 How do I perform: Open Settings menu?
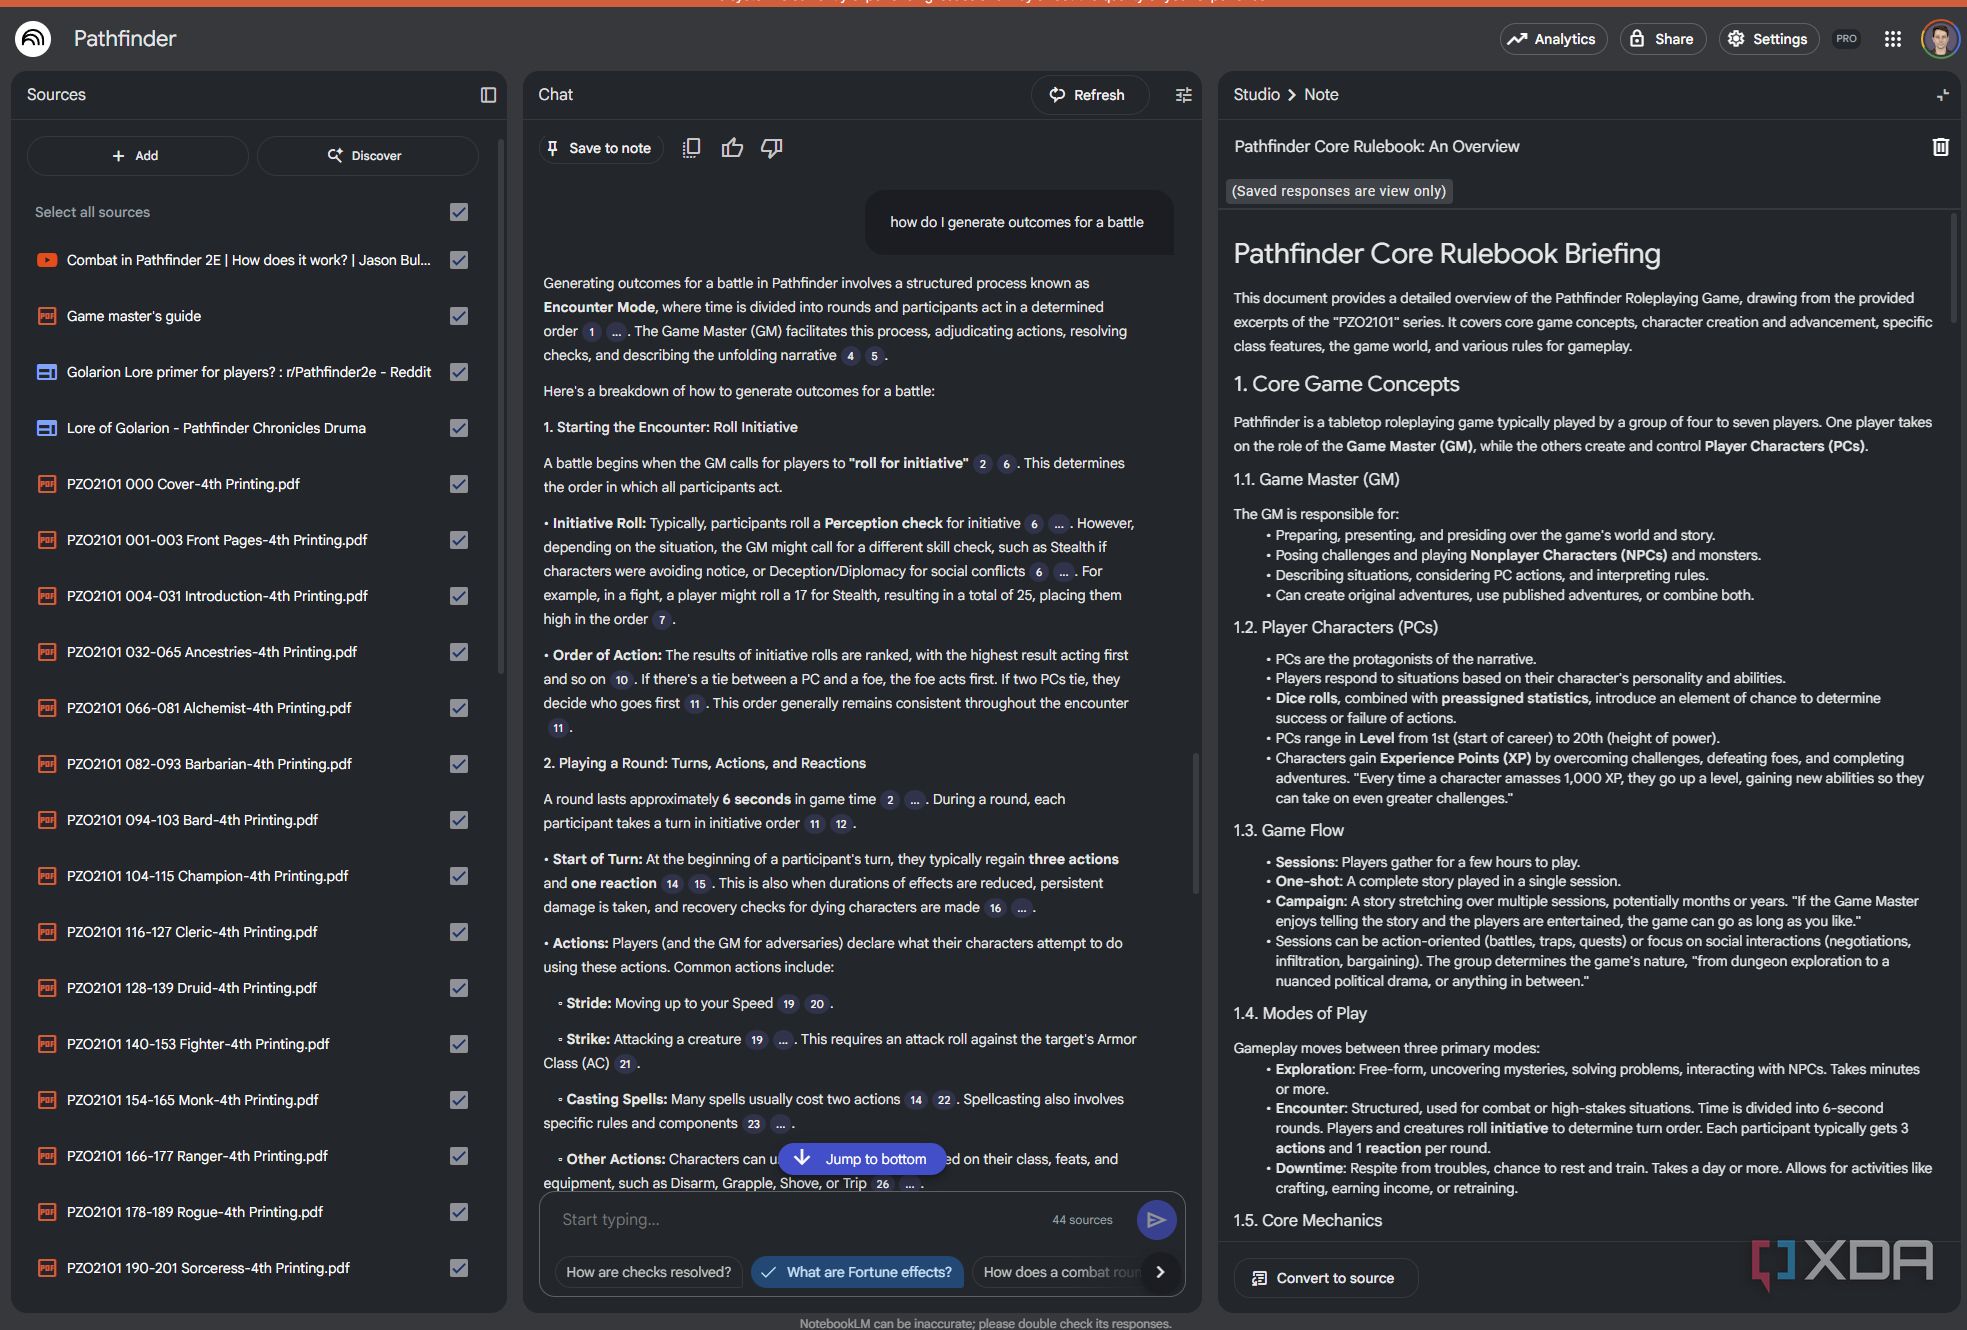(x=1768, y=39)
